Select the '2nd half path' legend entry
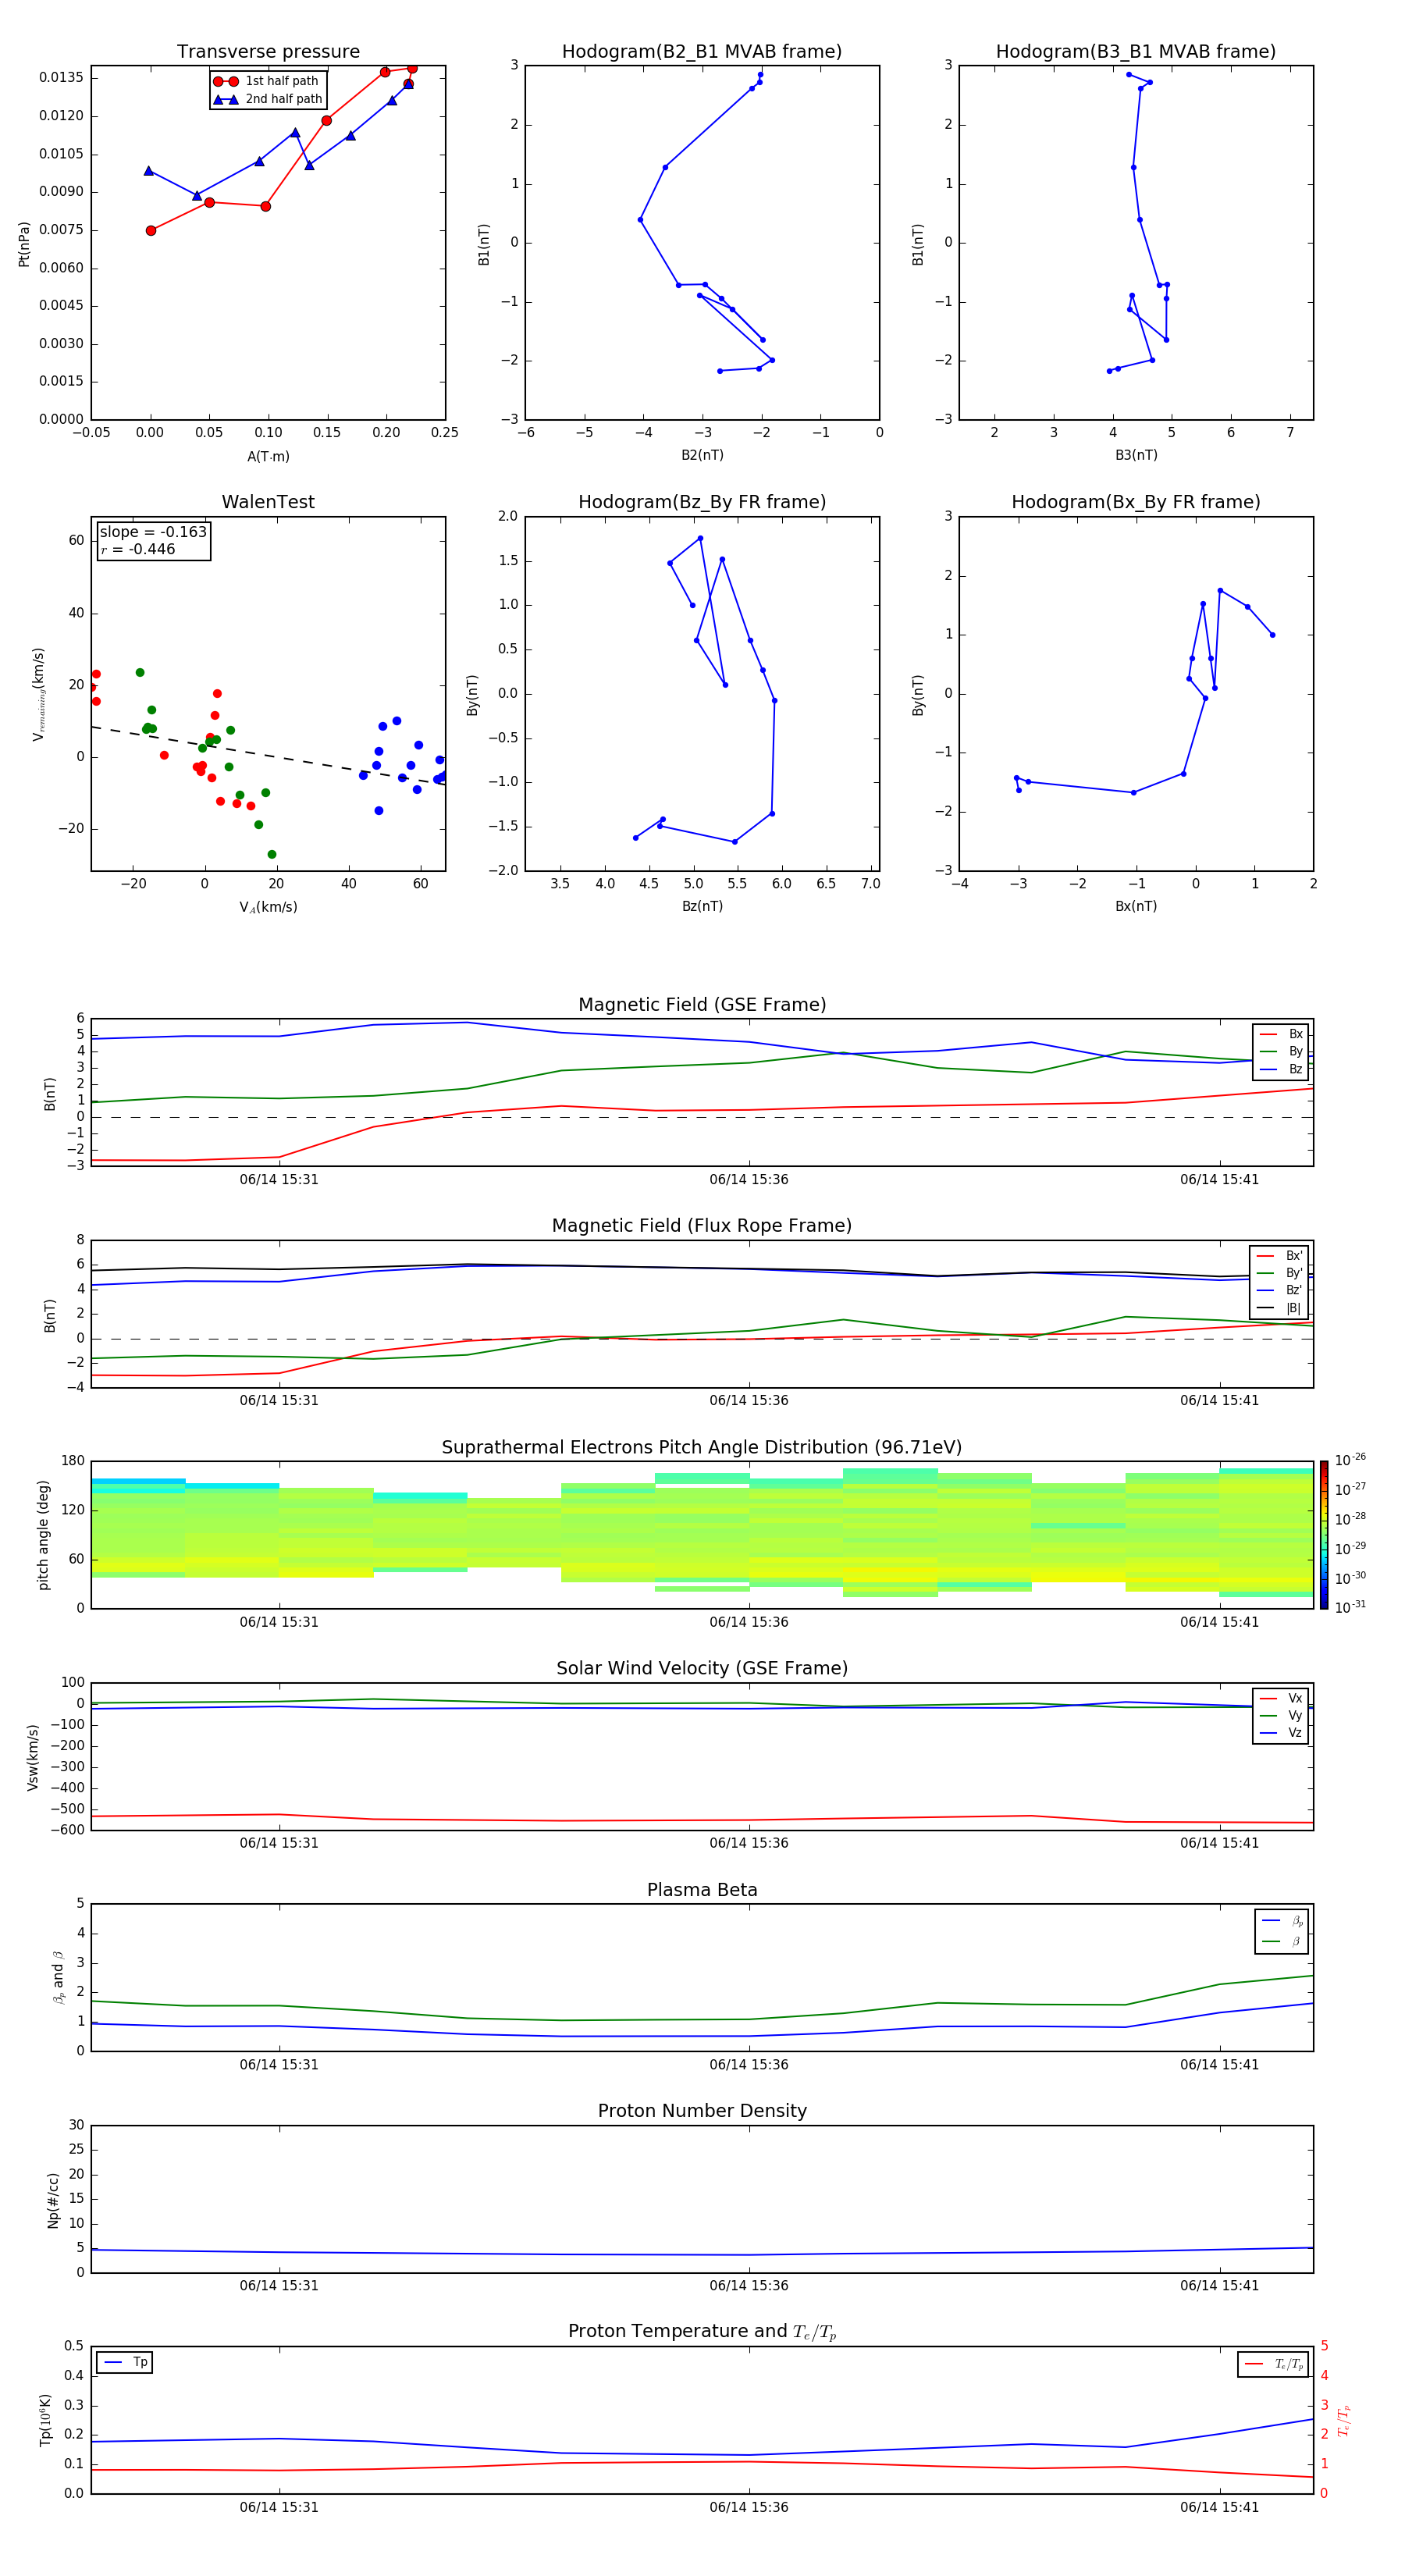This screenshot has width=1405, height=2576. tap(268, 99)
